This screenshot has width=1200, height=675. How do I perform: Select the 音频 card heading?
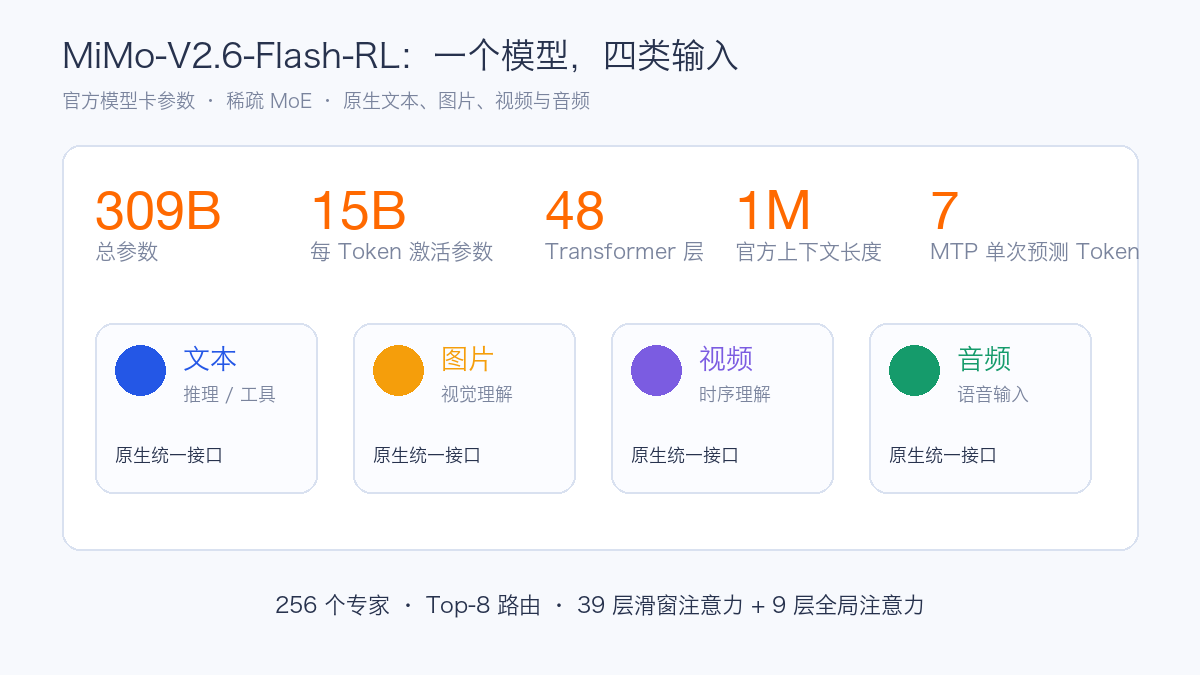coord(984,358)
